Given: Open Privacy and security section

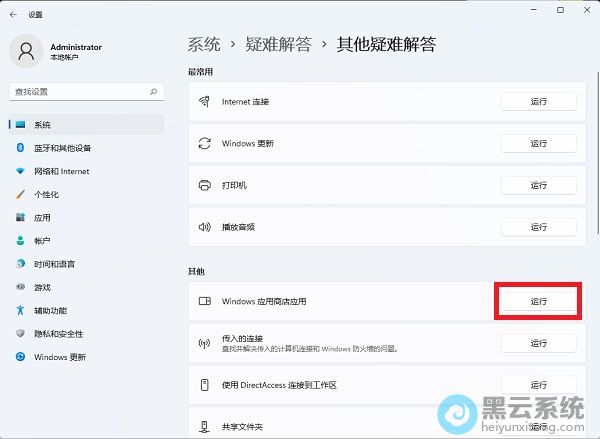Looking at the screenshot, I should [58, 333].
